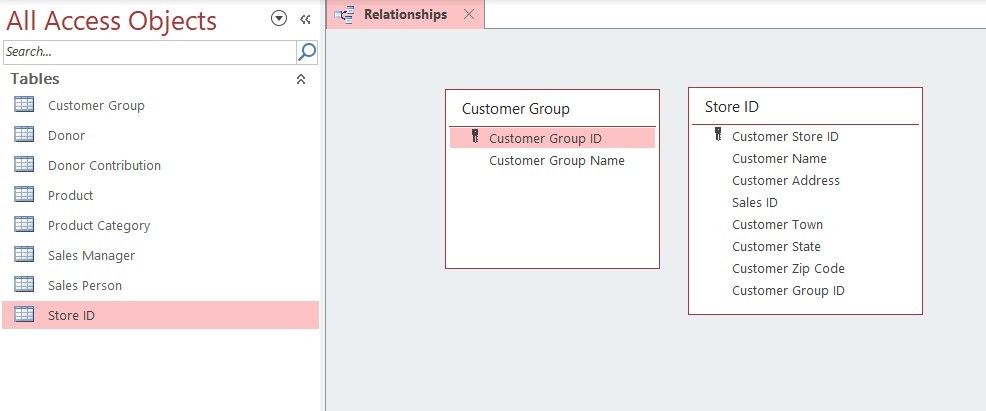The width and height of the screenshot is (986, 411).
Task: Click the Donor table icon
Action: click(x=24, y=134)
